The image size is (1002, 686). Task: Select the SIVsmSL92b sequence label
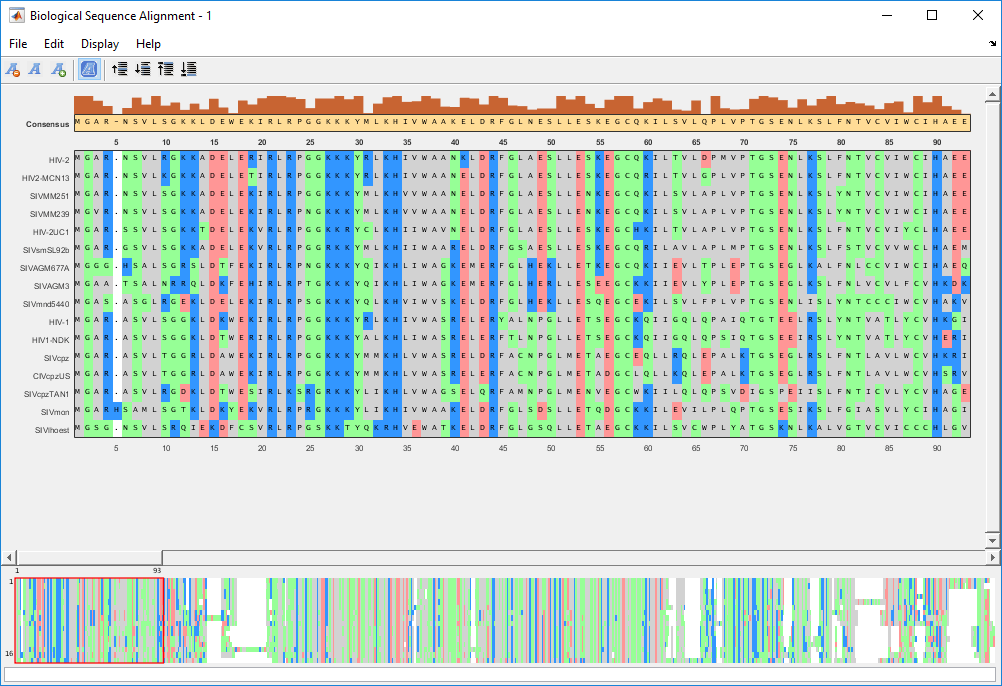(x=46, y=250)
